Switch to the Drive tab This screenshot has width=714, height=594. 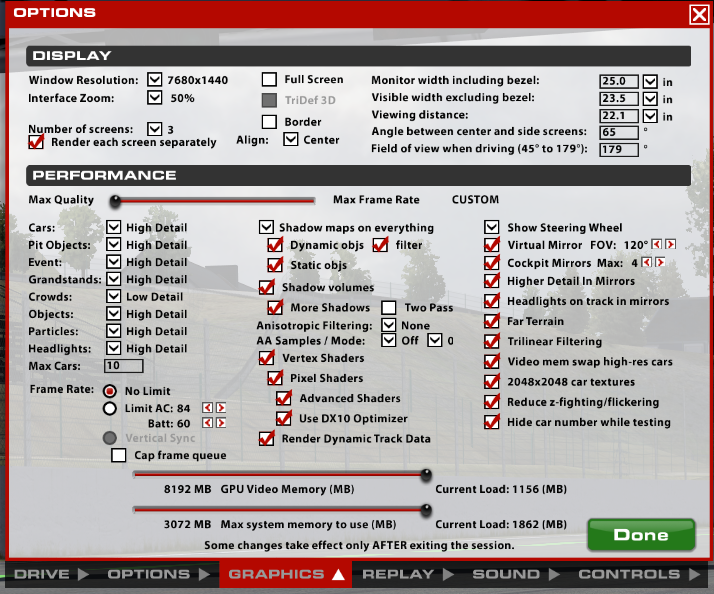51,574
